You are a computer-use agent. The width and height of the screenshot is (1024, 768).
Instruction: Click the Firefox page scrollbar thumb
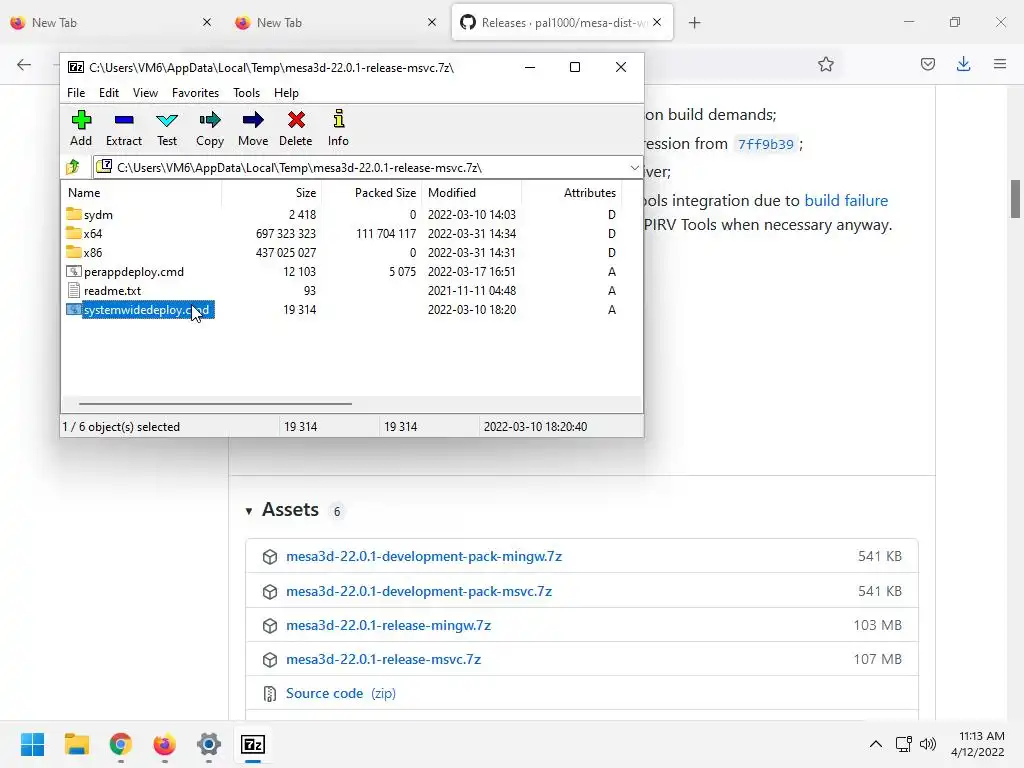[1015, 199]
